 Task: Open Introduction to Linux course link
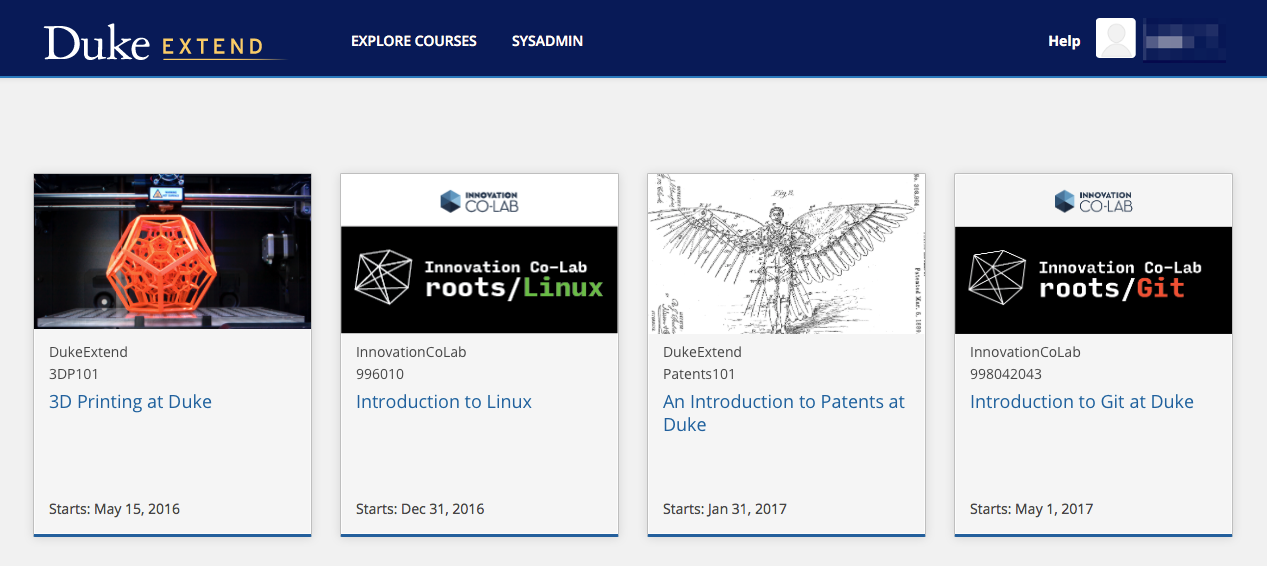click(x=444, y=402)
